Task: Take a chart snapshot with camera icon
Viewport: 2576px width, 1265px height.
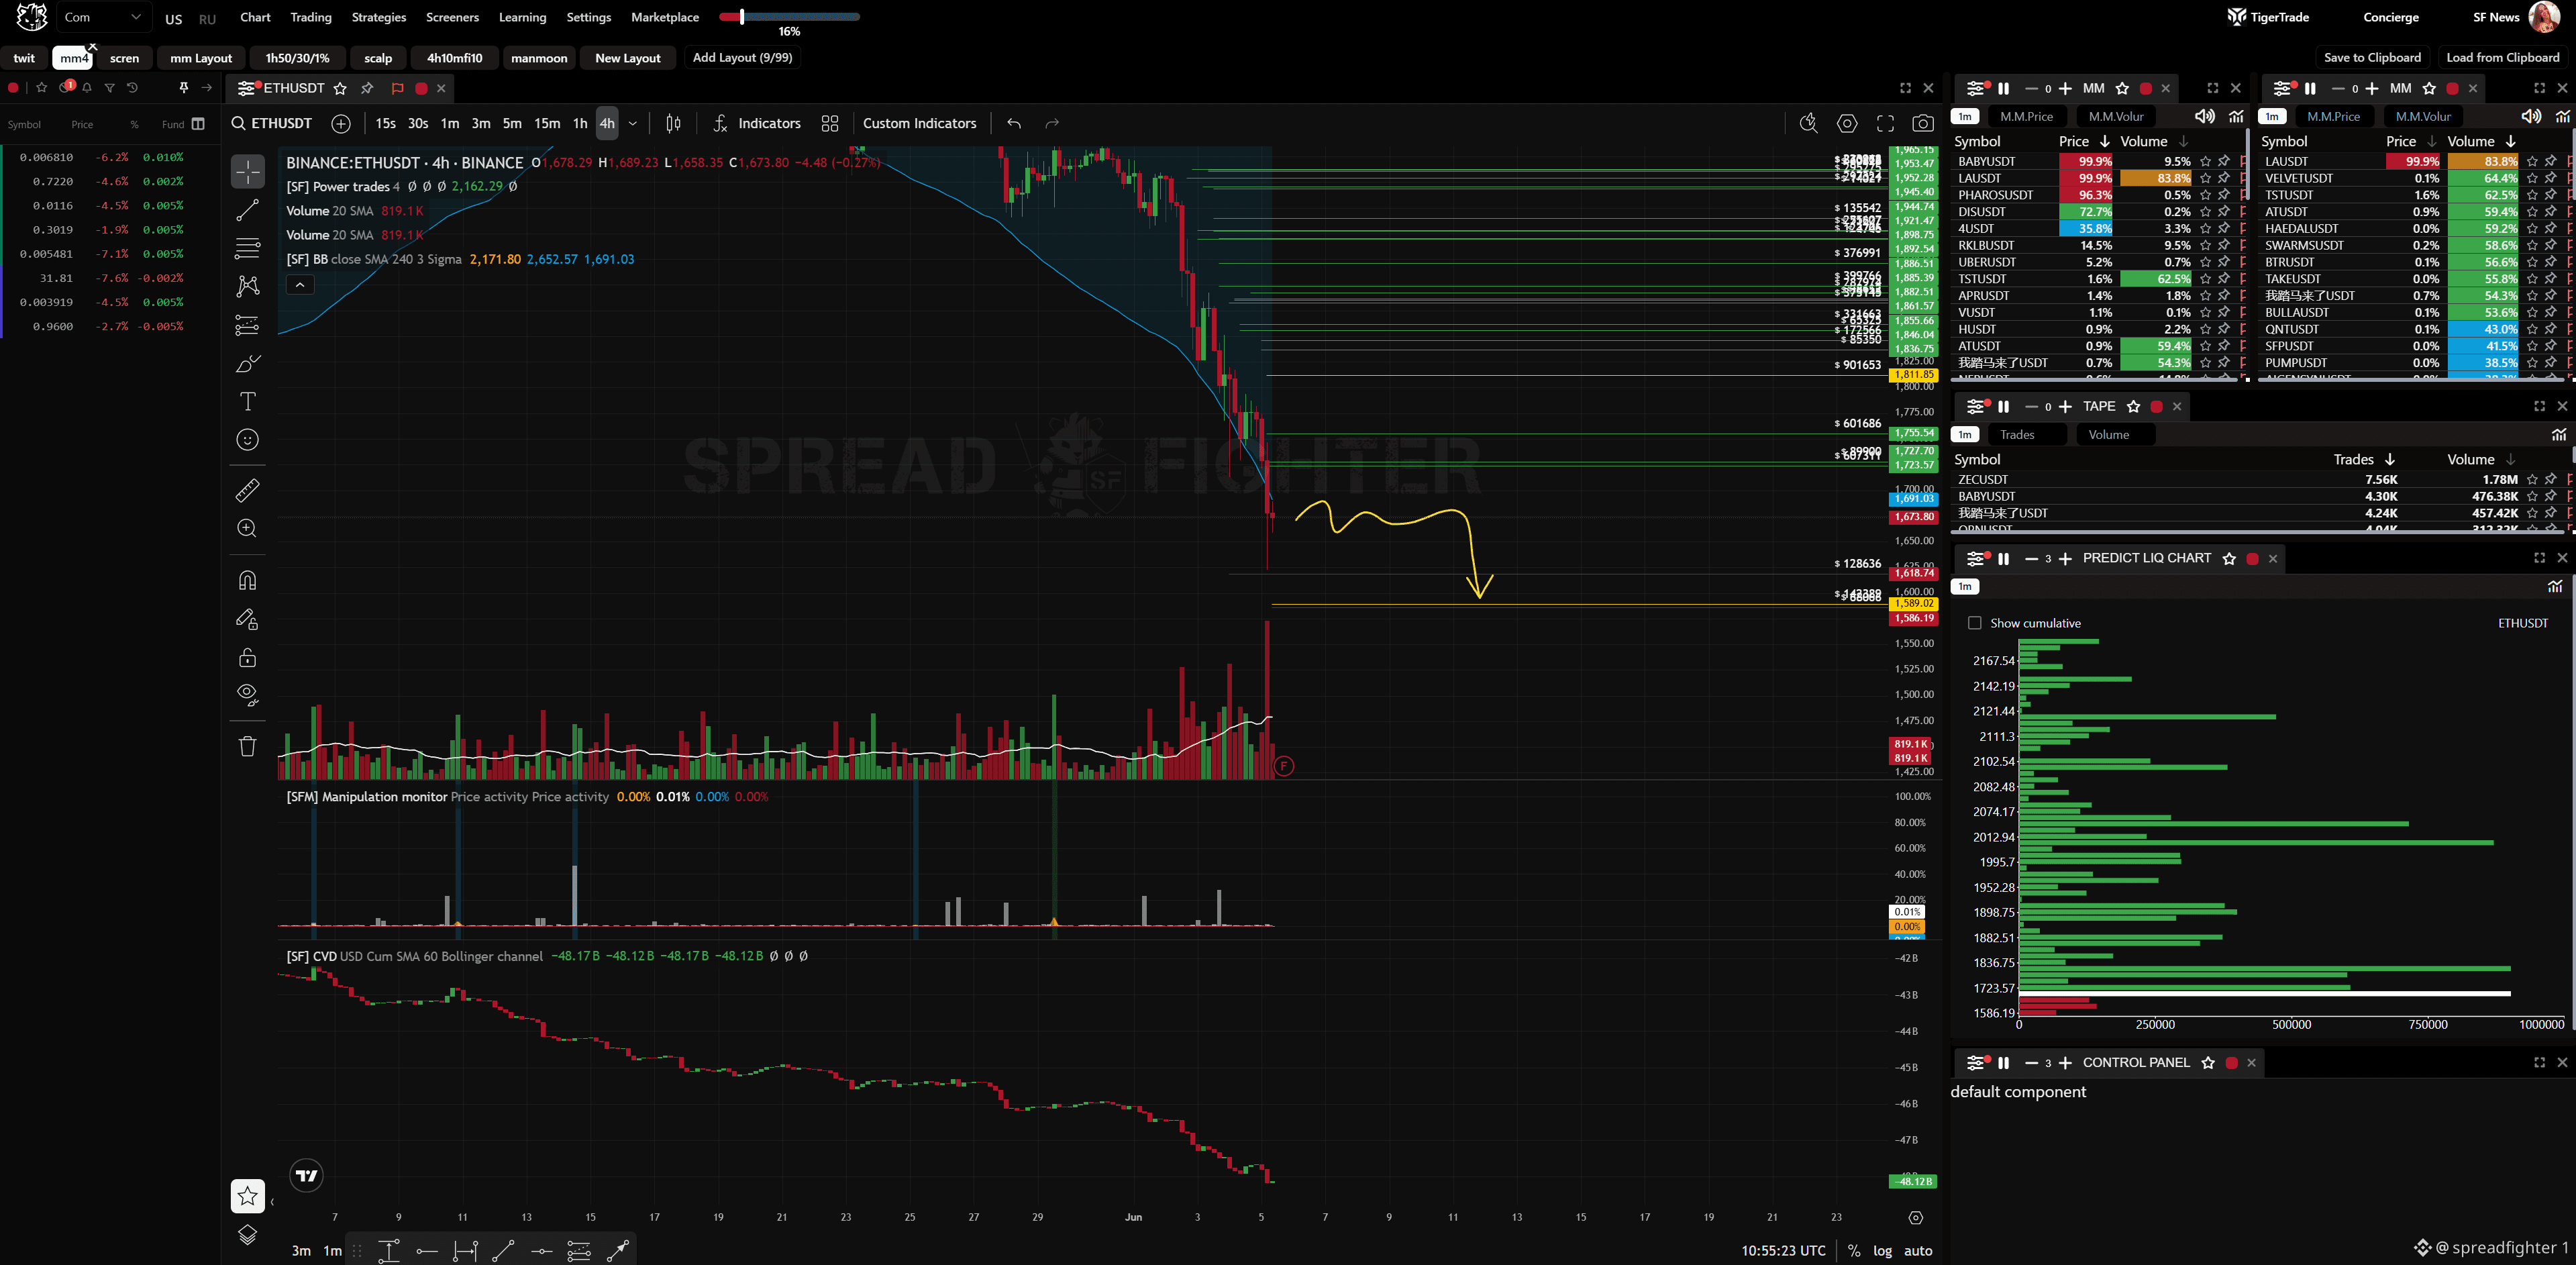Action: tap(1923, 123)
